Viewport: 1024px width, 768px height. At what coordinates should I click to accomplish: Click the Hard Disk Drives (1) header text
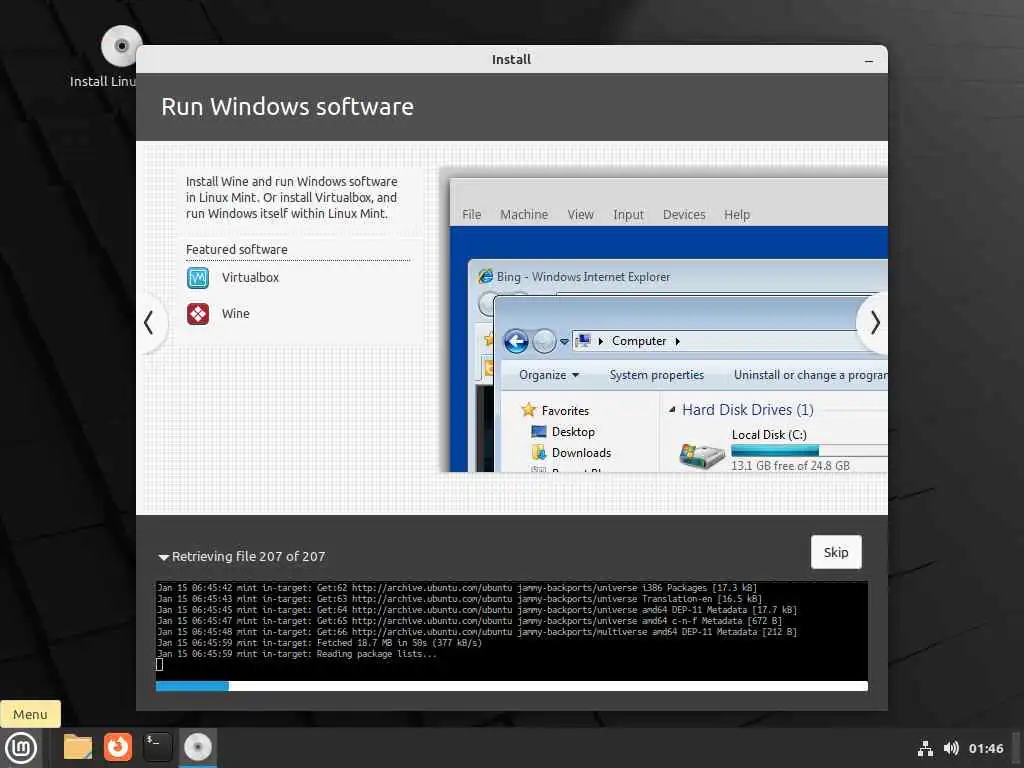pyautogui.click(x=748, y=409)
